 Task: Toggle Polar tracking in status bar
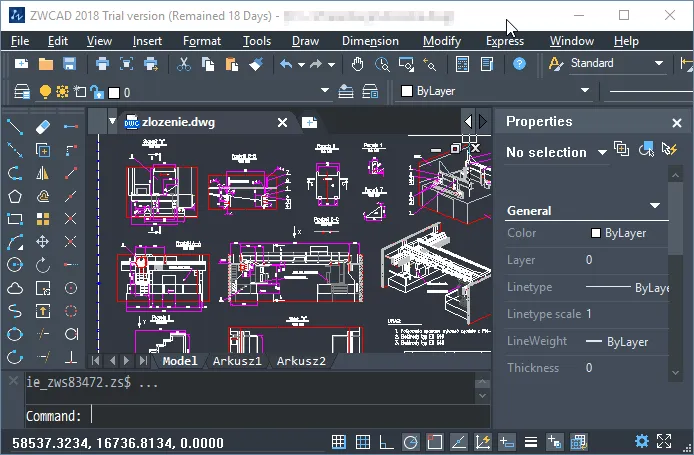411,441
